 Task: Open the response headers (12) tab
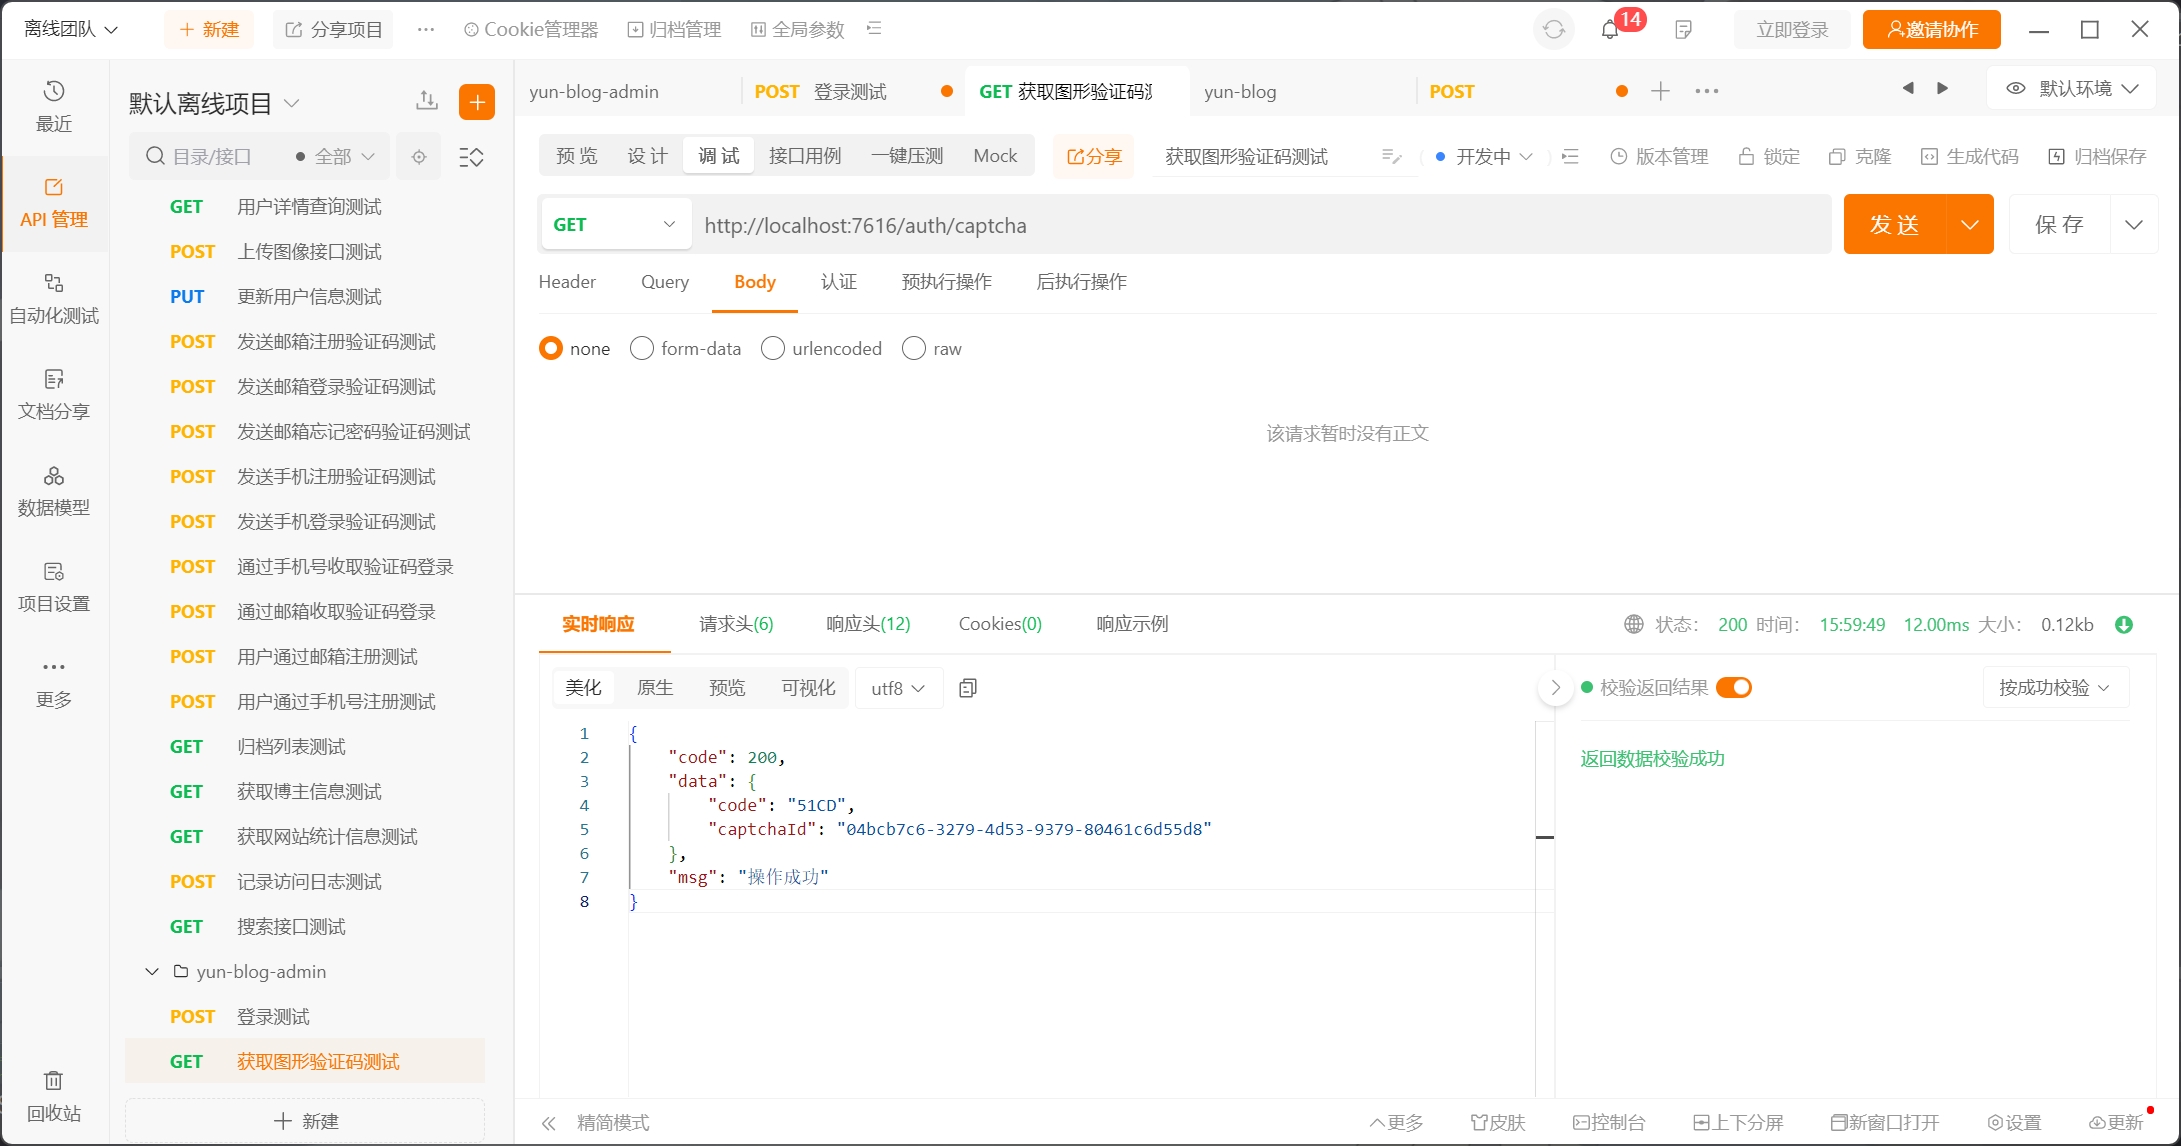868,624
